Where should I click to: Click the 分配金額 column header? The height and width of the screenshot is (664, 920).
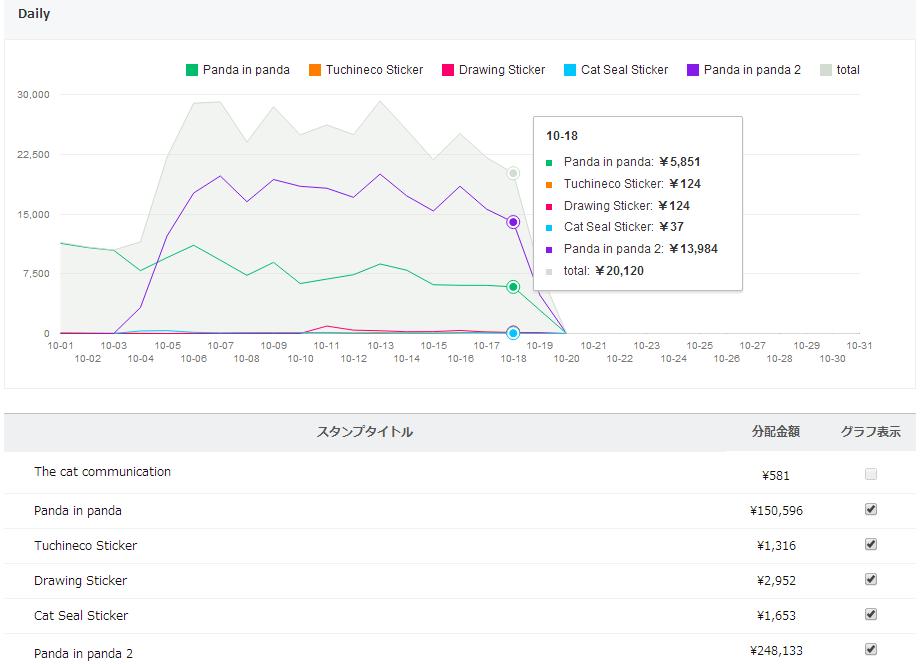click(776, 432)
